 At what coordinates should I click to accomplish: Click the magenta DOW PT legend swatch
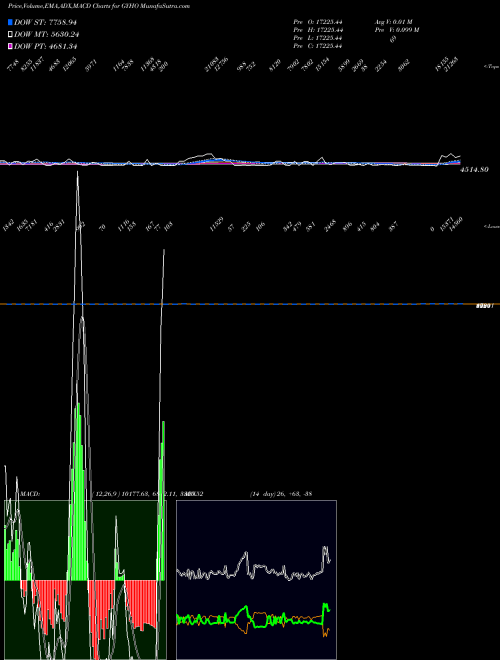pos(10,46)
